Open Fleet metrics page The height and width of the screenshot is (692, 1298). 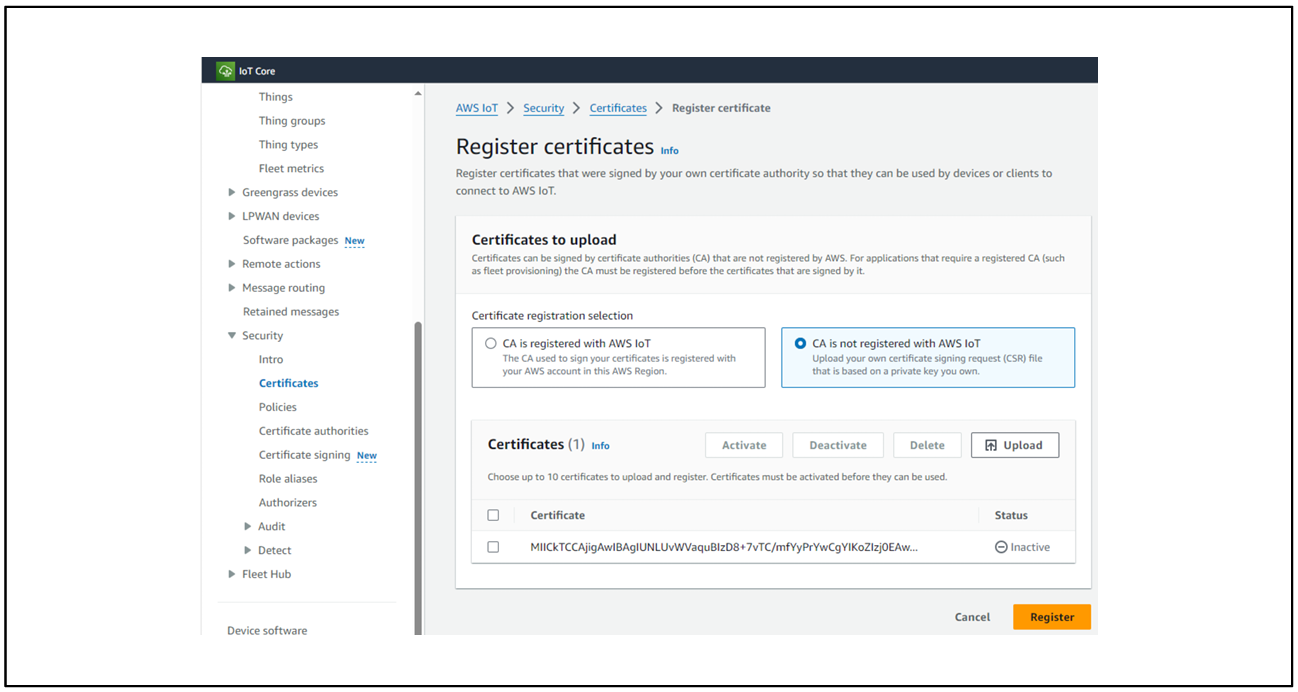pyautogui.click(x=291, y=169)
